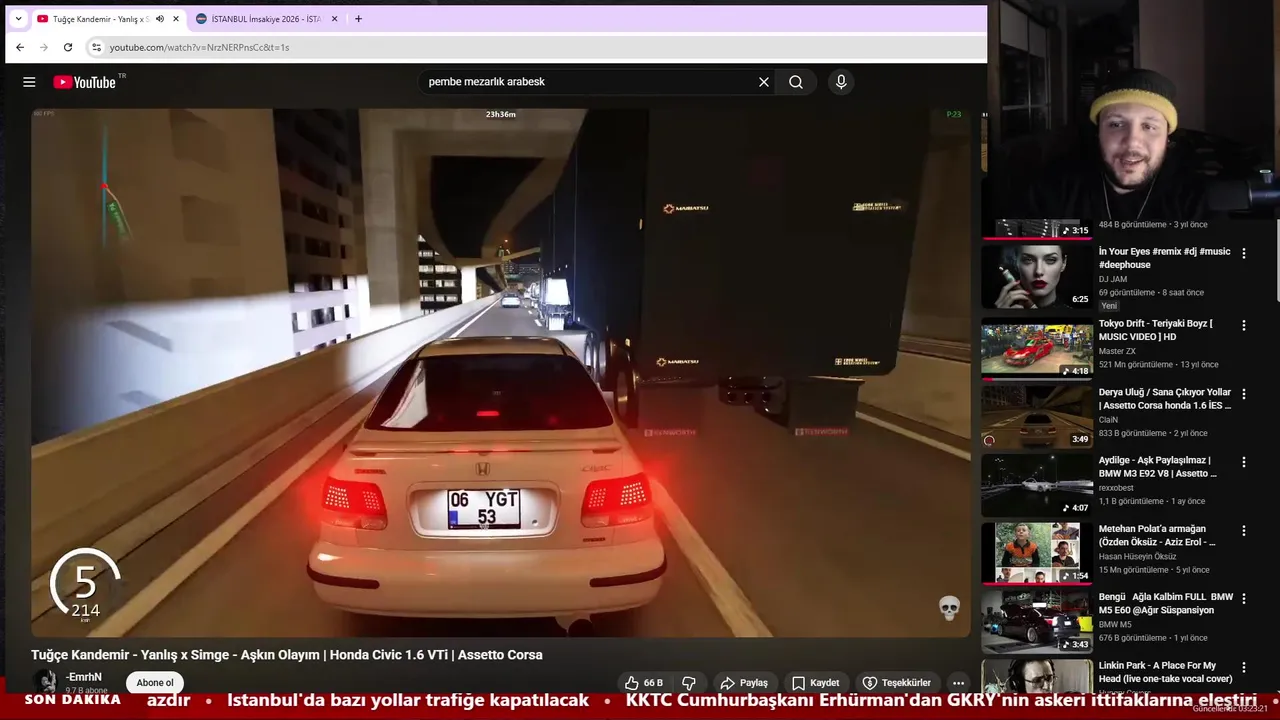Click the Teşekkürler button
Image resolution: width=1280 pixels, height=720 pixels.
(896, 683)
